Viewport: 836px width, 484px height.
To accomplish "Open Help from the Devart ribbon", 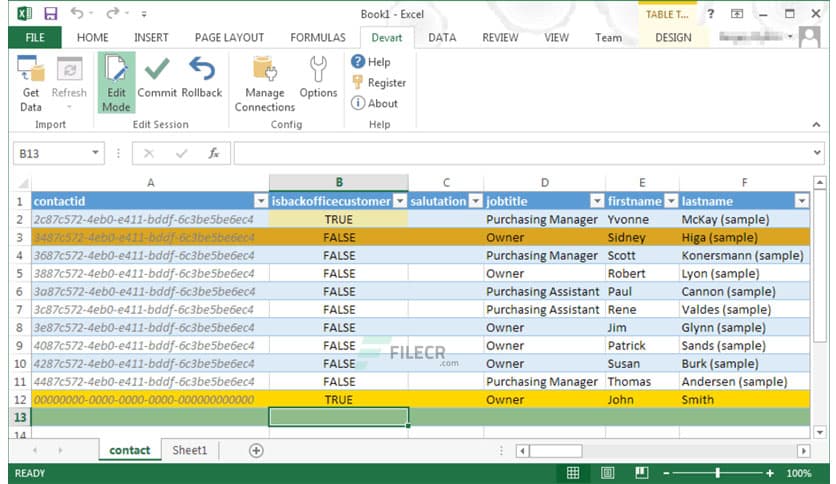I will (x=371, y=62).
